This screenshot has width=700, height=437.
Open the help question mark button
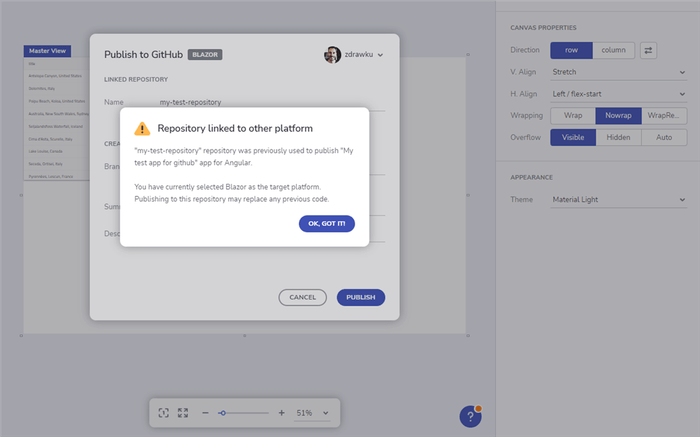[x=470, y=417]
